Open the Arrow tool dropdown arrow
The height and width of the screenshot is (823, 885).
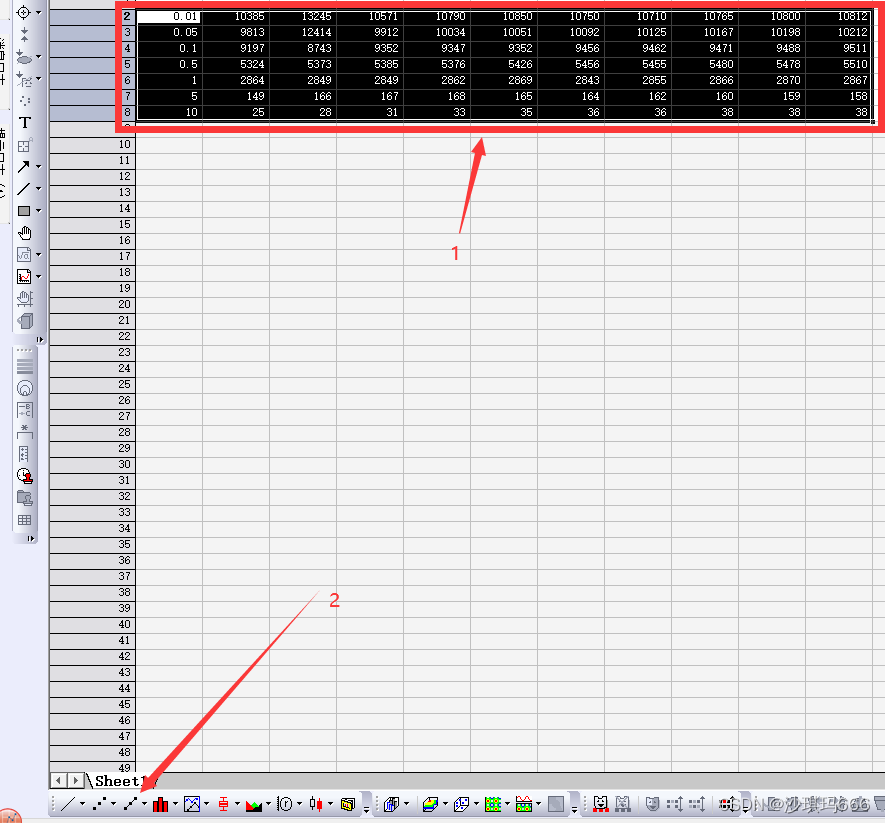pos(38,167)
